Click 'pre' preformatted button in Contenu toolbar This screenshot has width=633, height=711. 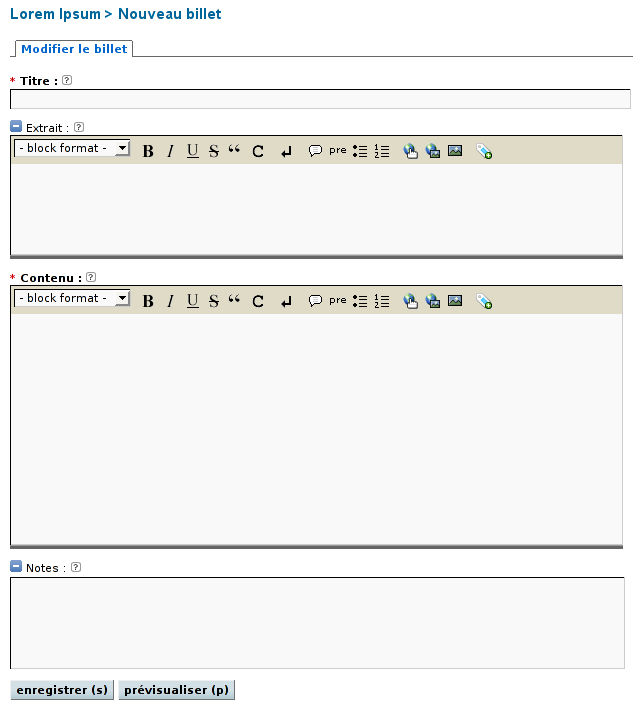point(337,301)
